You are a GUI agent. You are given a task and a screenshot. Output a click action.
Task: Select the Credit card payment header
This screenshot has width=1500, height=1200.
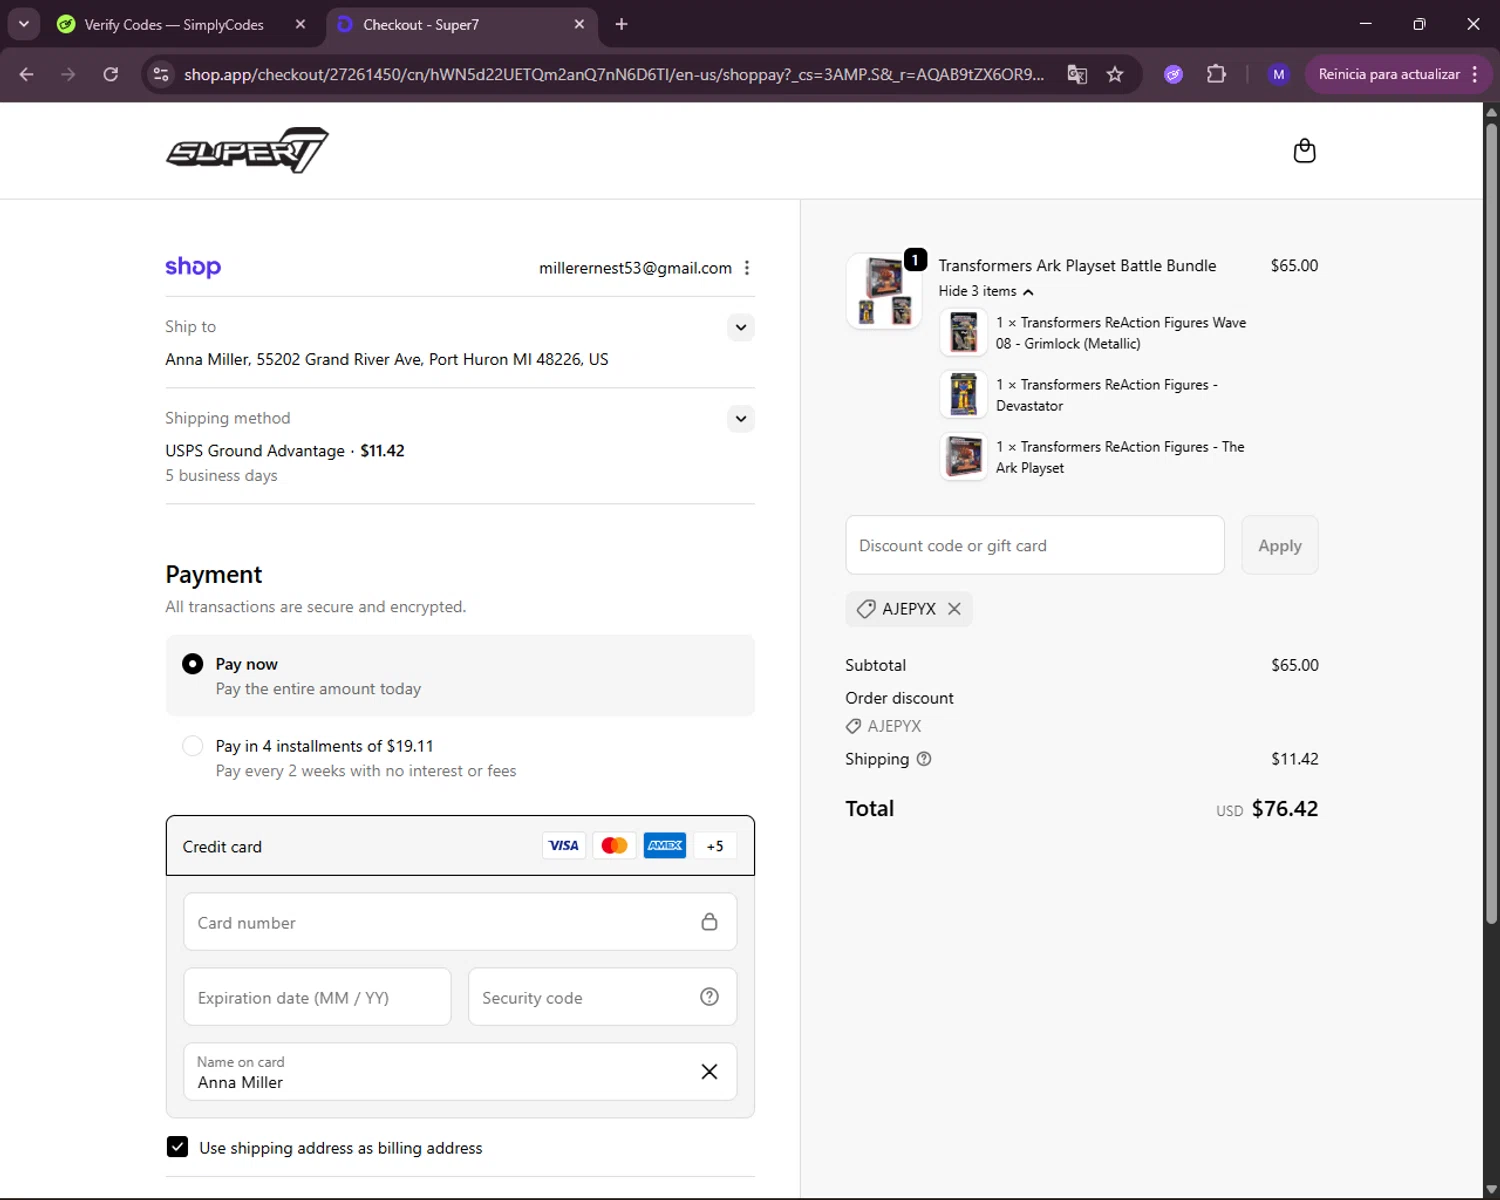460,846
